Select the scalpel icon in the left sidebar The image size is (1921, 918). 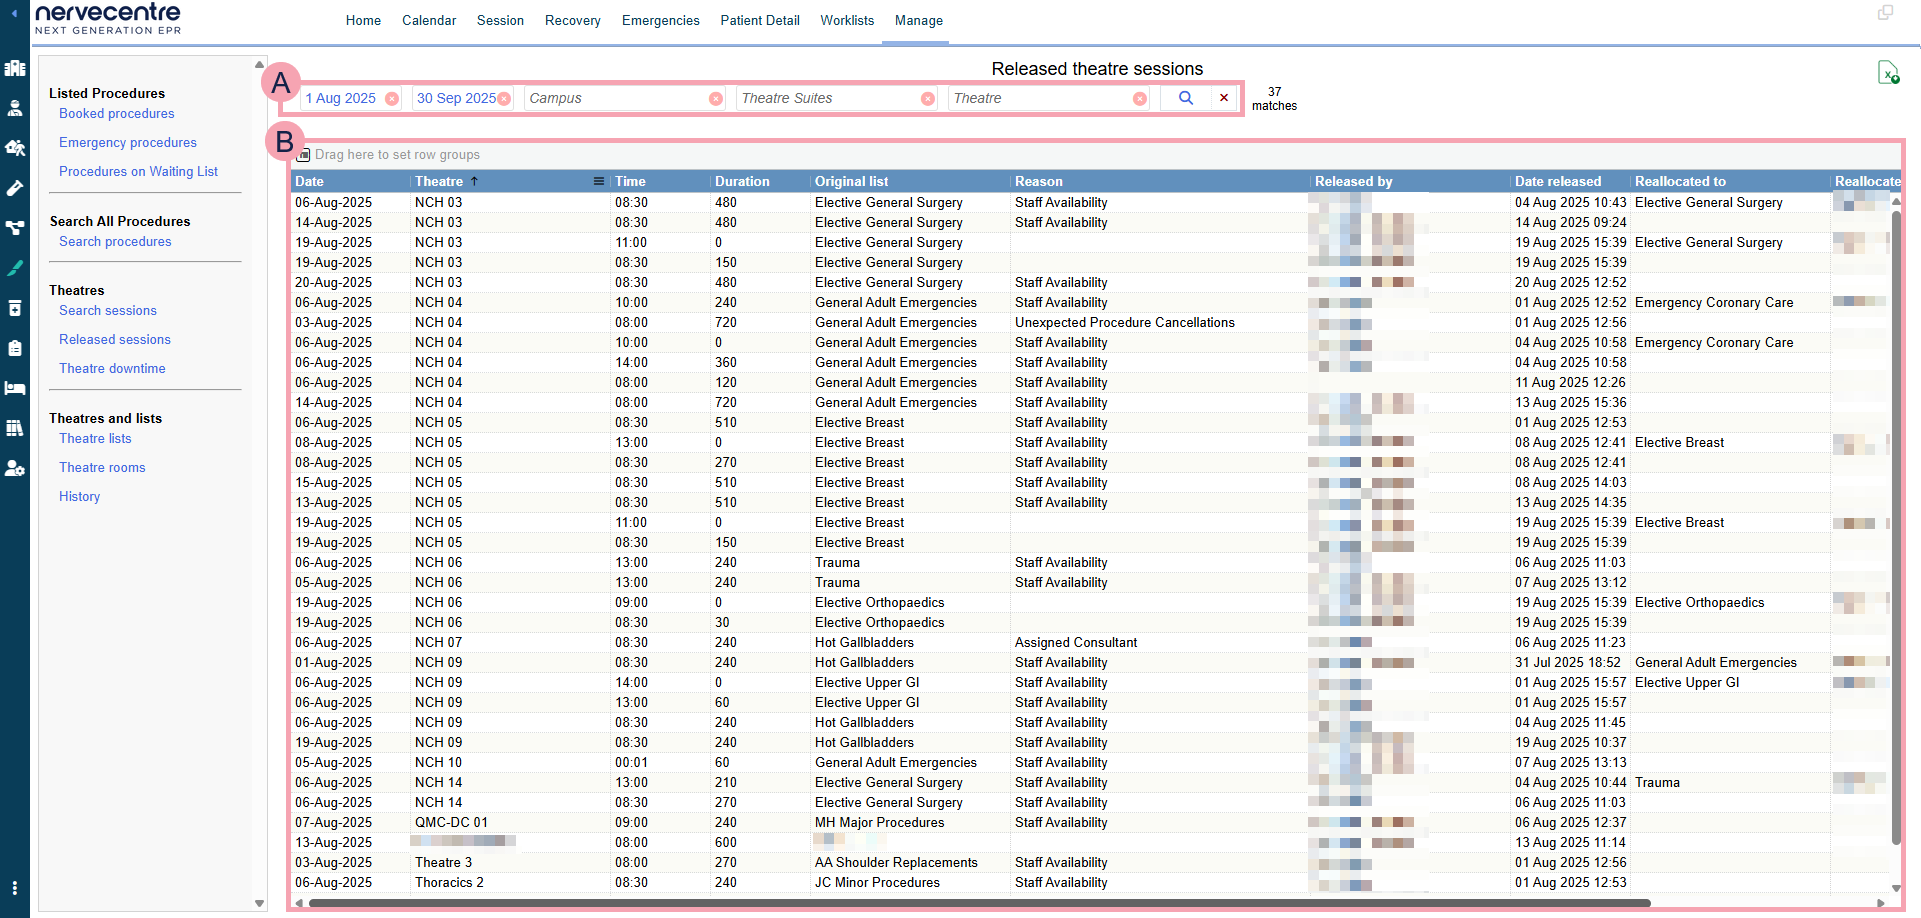(x=15, y=268)
